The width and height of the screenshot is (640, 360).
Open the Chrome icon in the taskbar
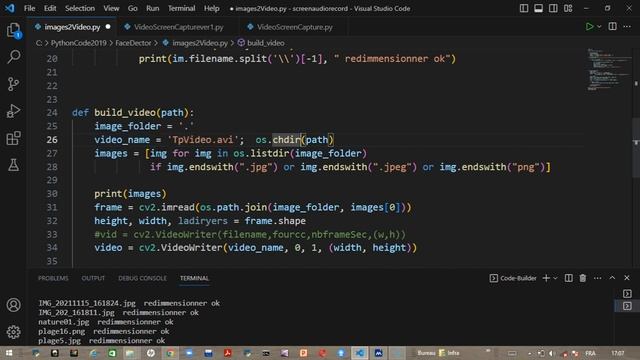pyautogui.click(x=170, y=353)
